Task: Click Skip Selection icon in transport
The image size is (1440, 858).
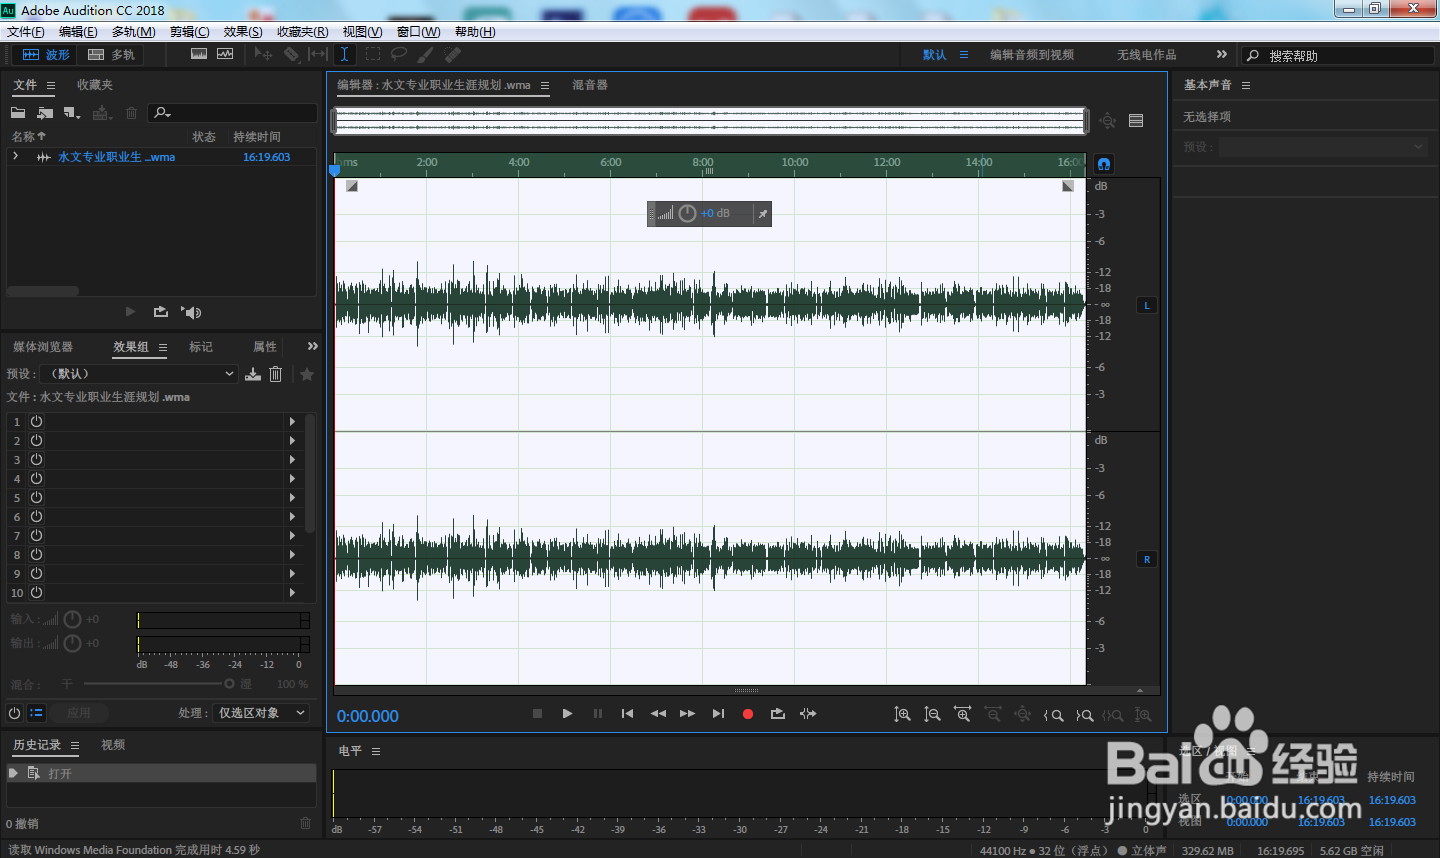Action: (x=808, y=714)
